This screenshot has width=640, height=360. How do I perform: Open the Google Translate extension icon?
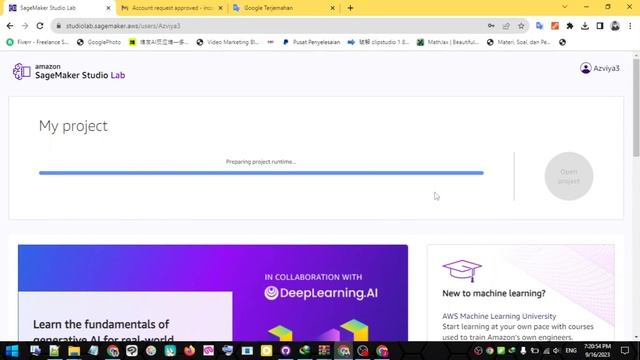click(x=540, y=26)
